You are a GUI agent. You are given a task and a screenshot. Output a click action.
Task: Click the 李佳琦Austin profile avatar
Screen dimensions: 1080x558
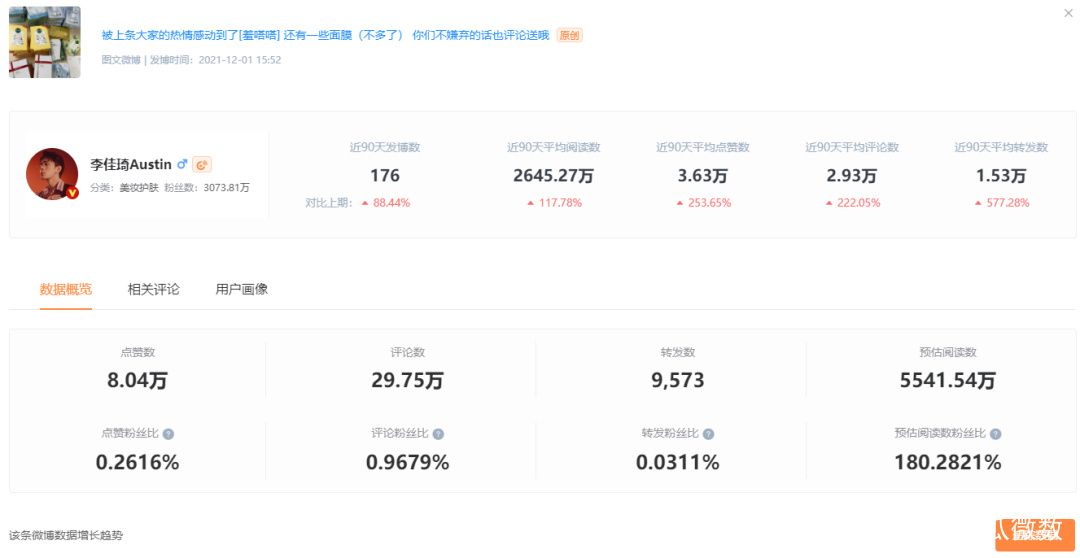tap(52, 174)
